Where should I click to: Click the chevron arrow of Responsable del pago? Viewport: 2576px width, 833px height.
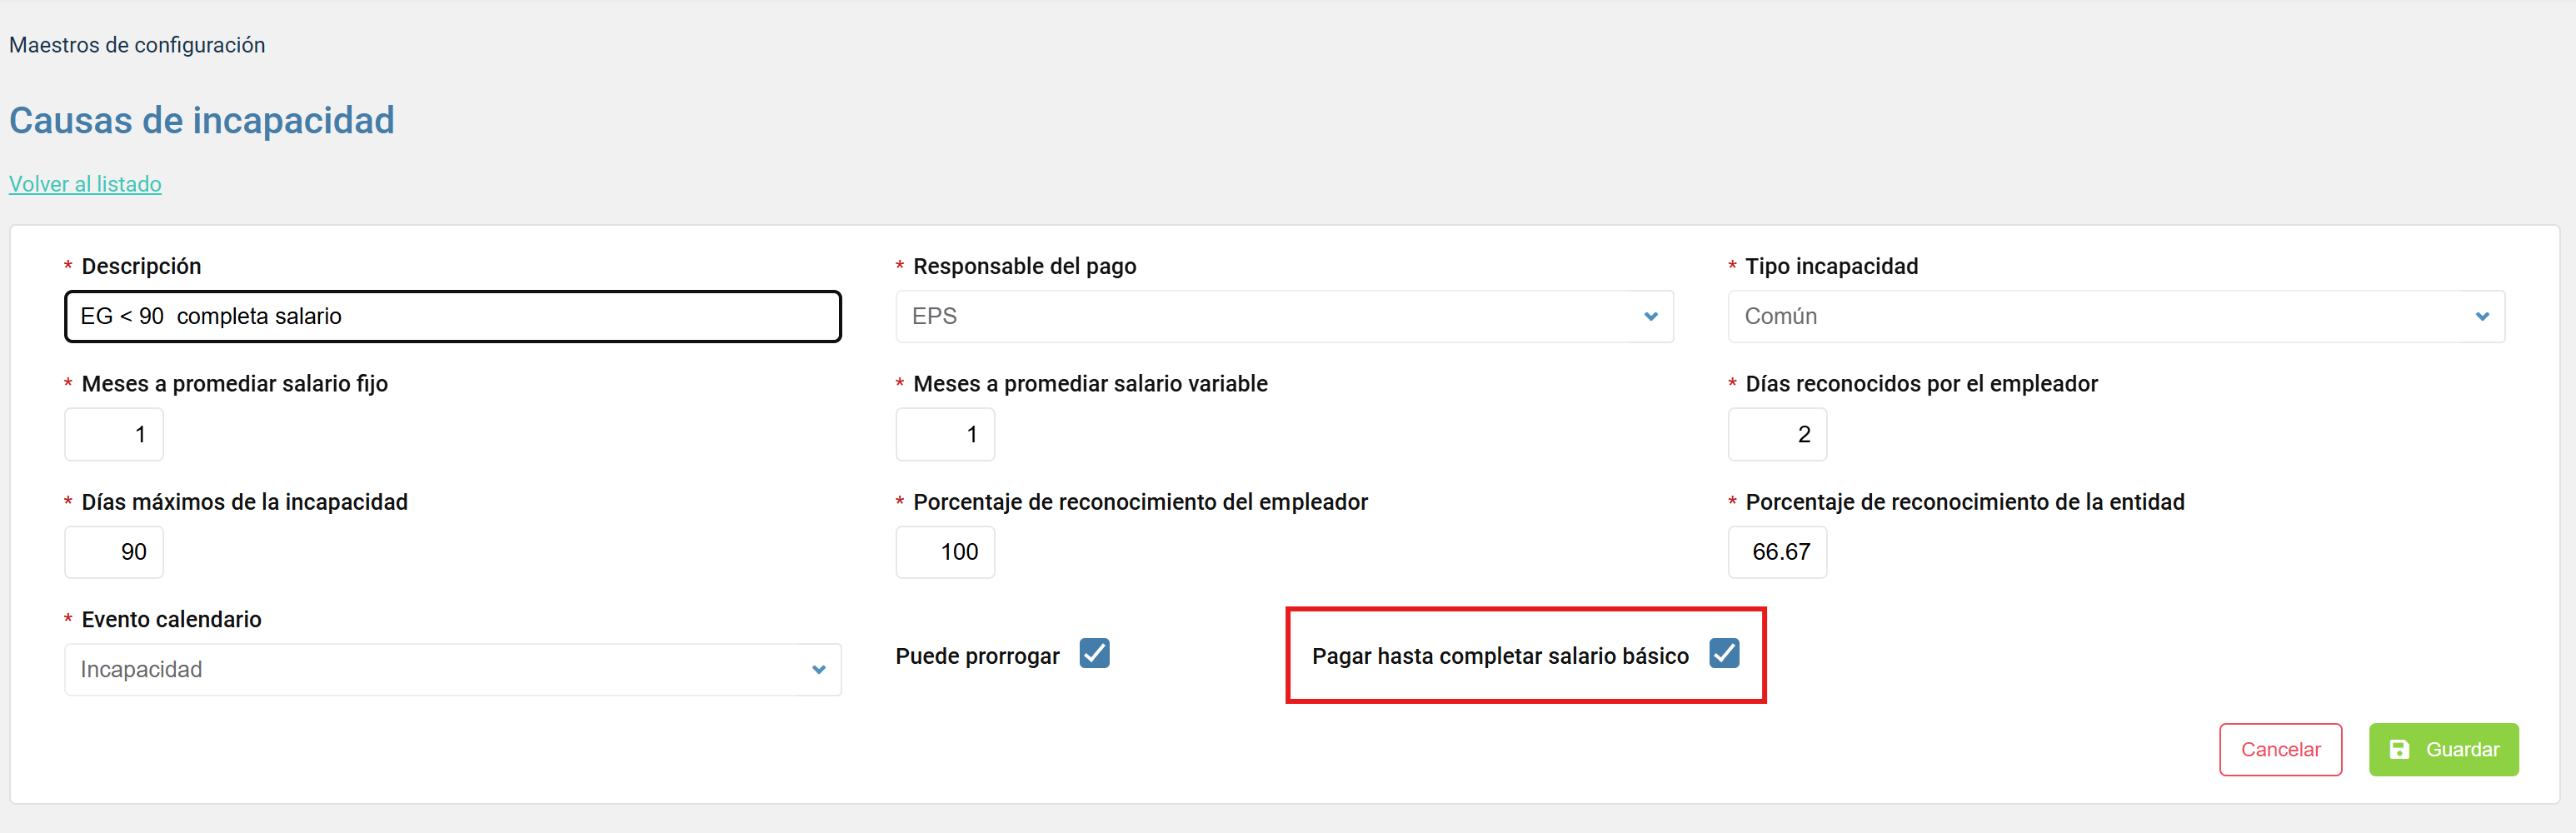[1650, 317]
